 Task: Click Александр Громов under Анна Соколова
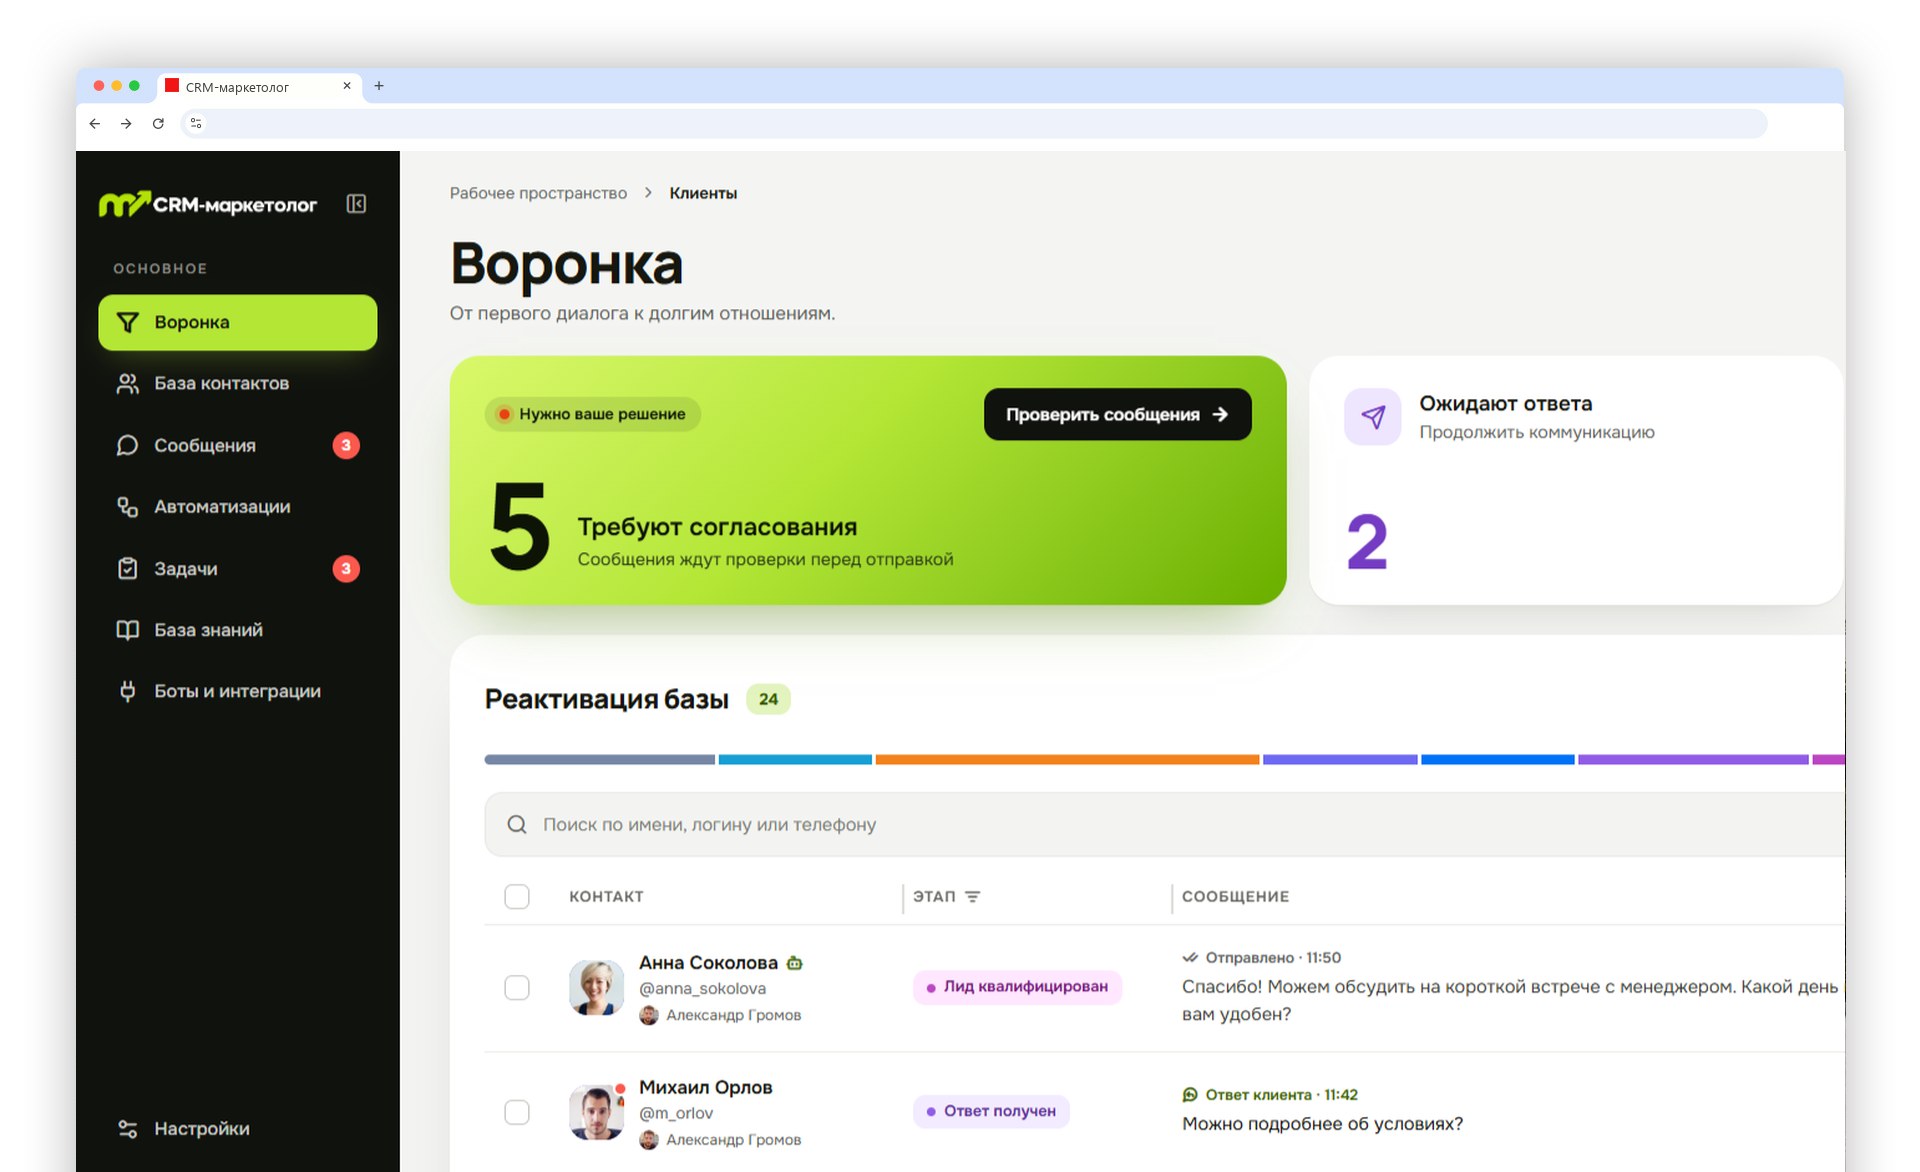(733, 1015)
